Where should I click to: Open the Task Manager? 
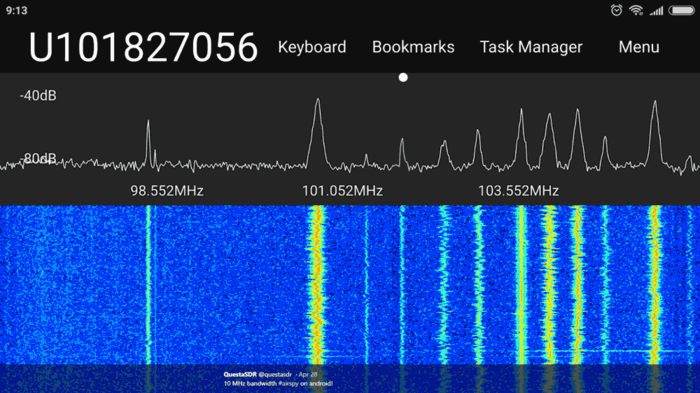531,47
